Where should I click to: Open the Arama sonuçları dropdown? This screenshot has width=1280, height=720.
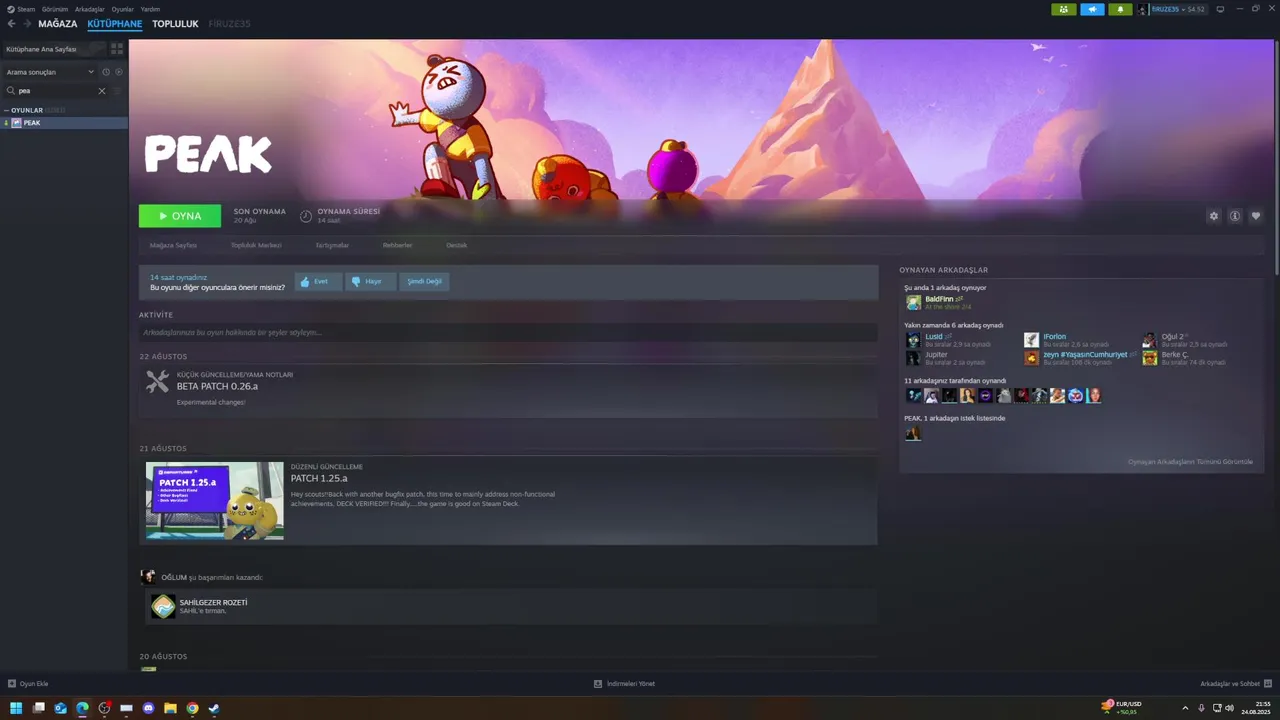(50, 72)
